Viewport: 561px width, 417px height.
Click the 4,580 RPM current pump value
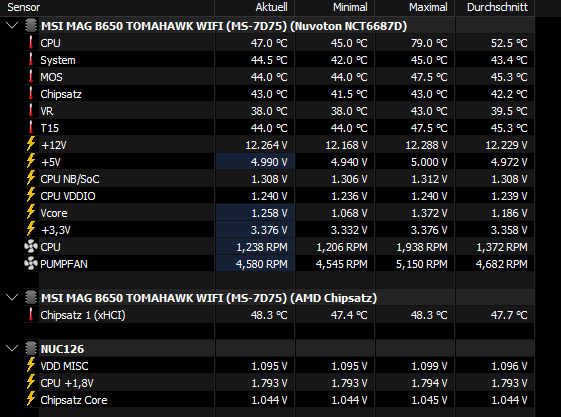pos(262,264)
